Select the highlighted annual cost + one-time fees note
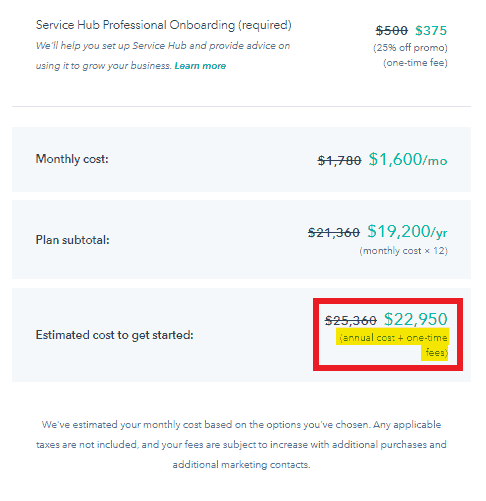This screenshot has height=501, width=486. pyautogui.click(x=393, y=345)
